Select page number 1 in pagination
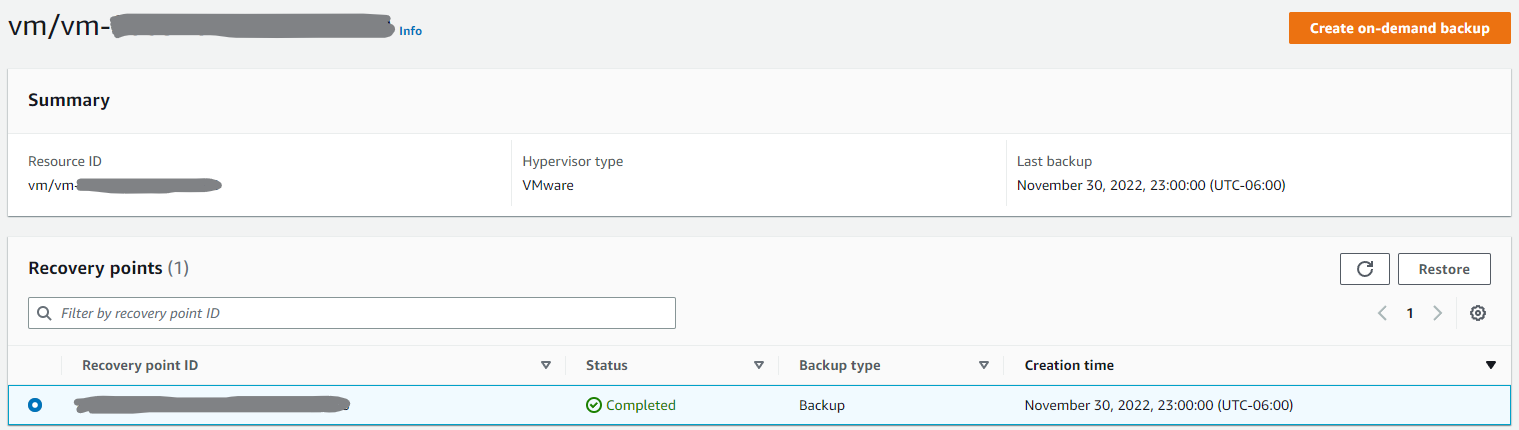1519x430 pixels. (x=1410, y=313)
